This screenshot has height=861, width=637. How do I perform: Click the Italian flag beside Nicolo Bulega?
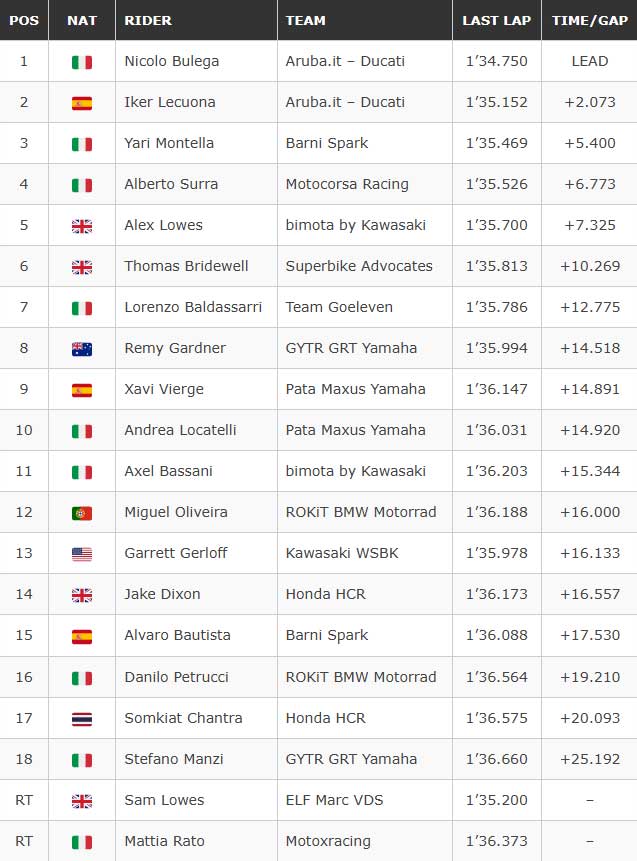click(82, 62)
